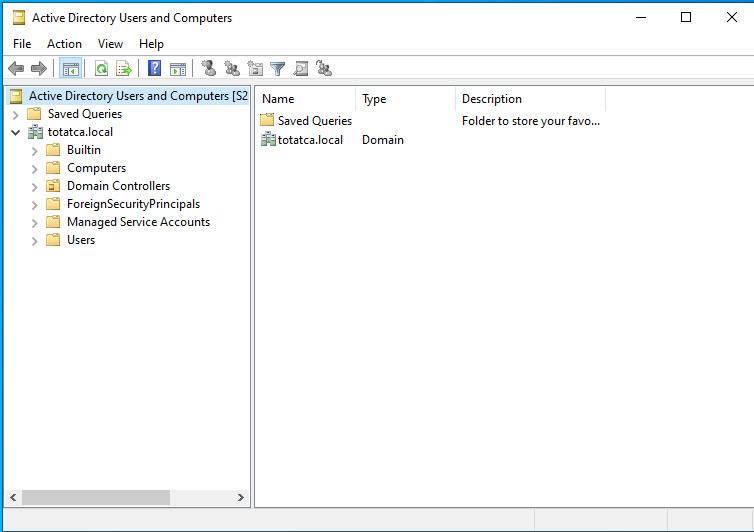Click 'Folder to store your favo...' description
The height and width of the screenshot is (532, 754).
531,121
